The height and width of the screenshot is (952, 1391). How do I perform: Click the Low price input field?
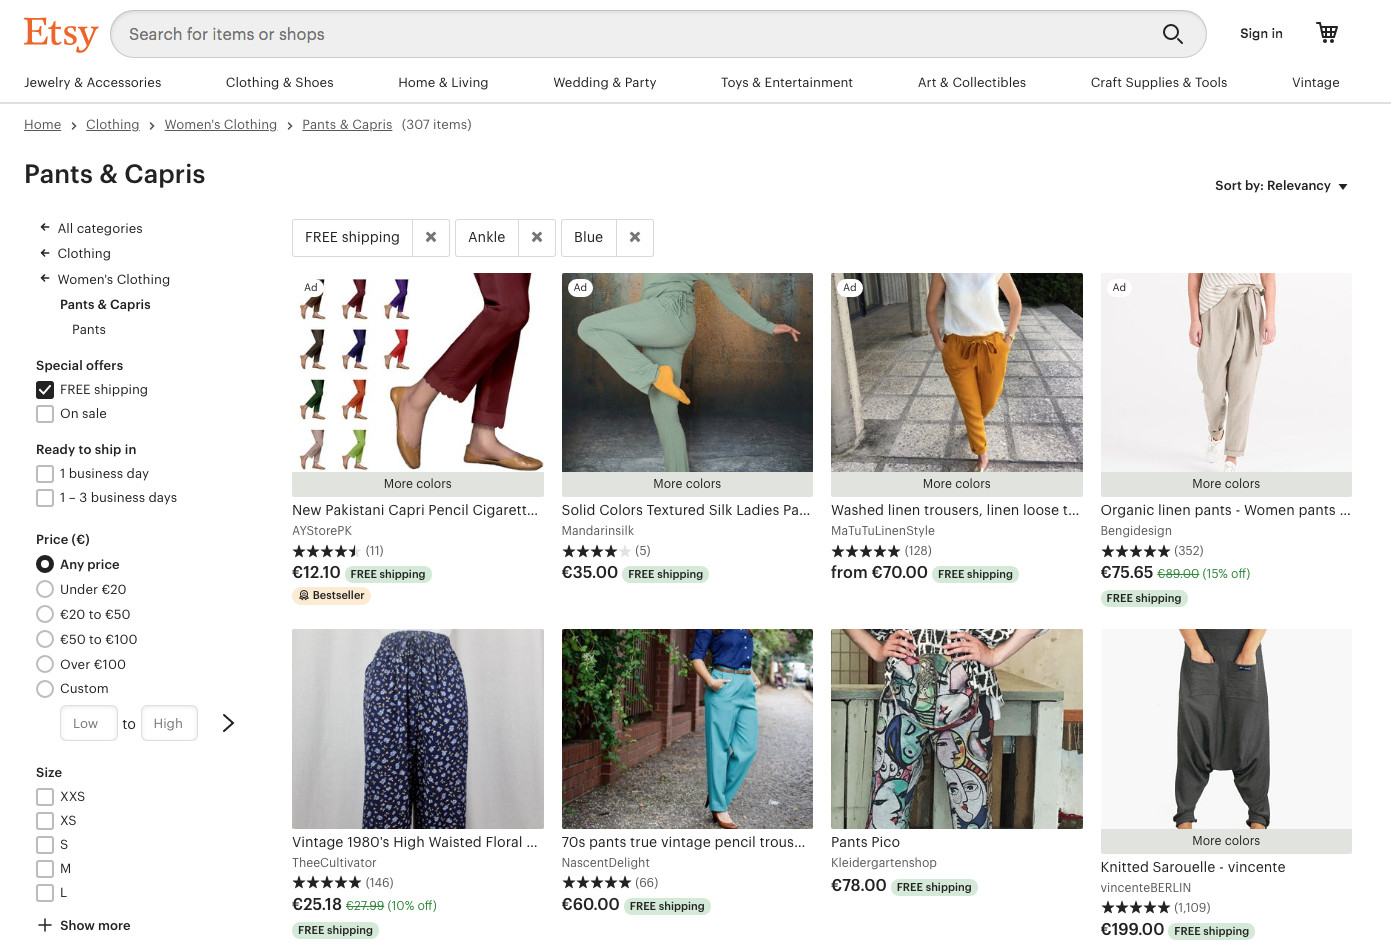[89, 723]
